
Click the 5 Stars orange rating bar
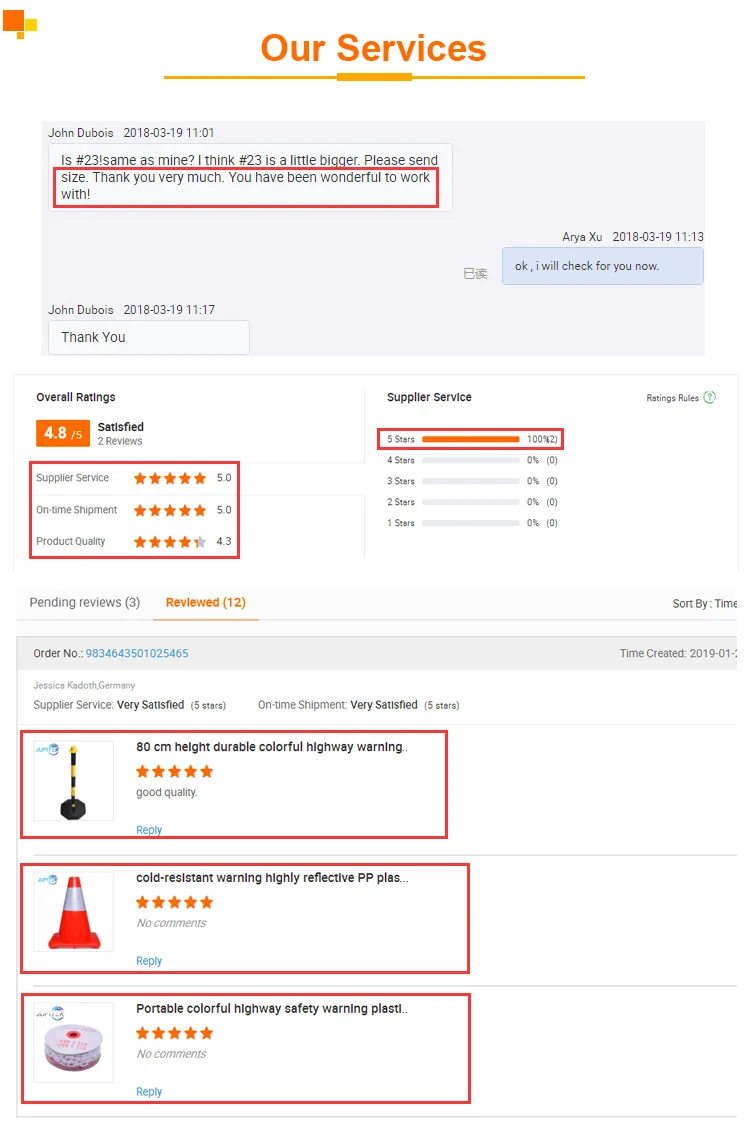(x=471, y=439)
